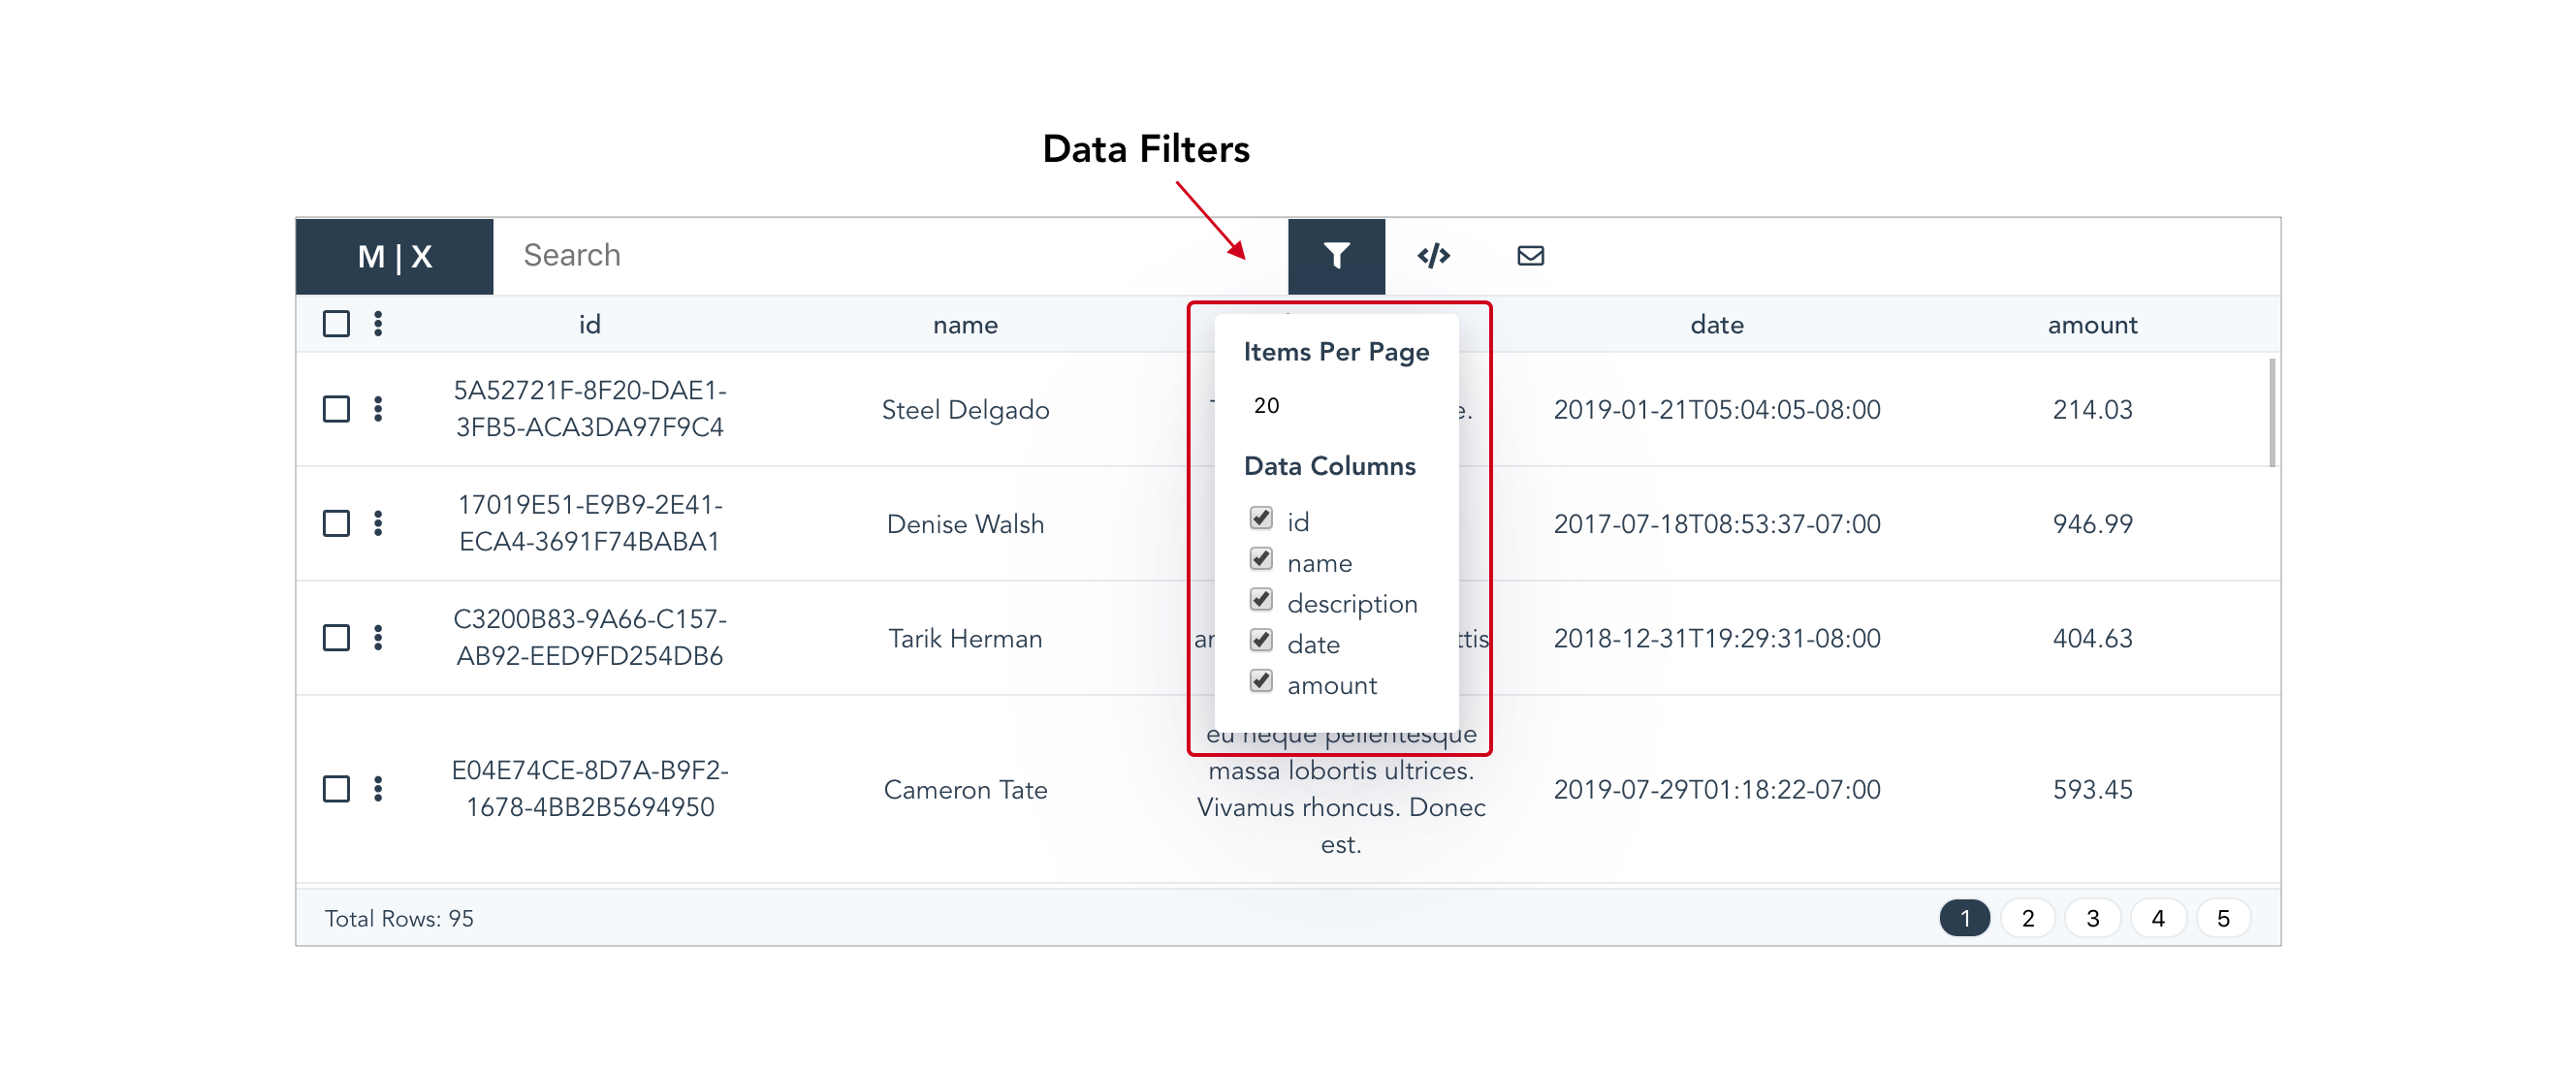Click the Tarik Herman name cell
Viewport: 2576px width, 1069px height.
965,639
